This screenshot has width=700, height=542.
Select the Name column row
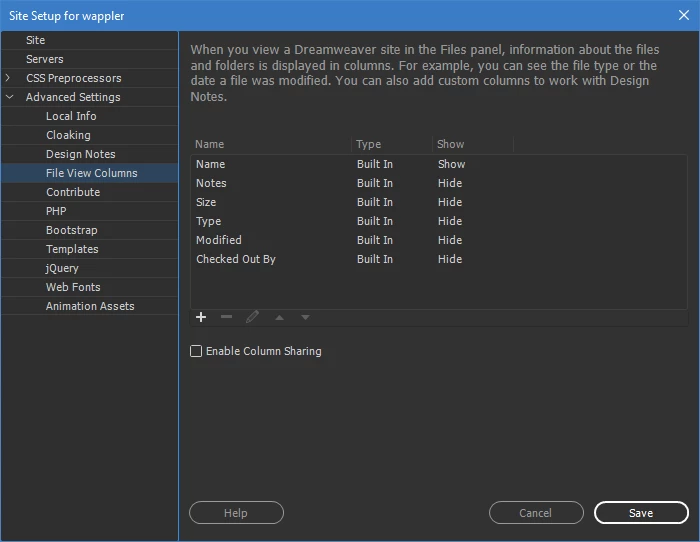point(439,164)
